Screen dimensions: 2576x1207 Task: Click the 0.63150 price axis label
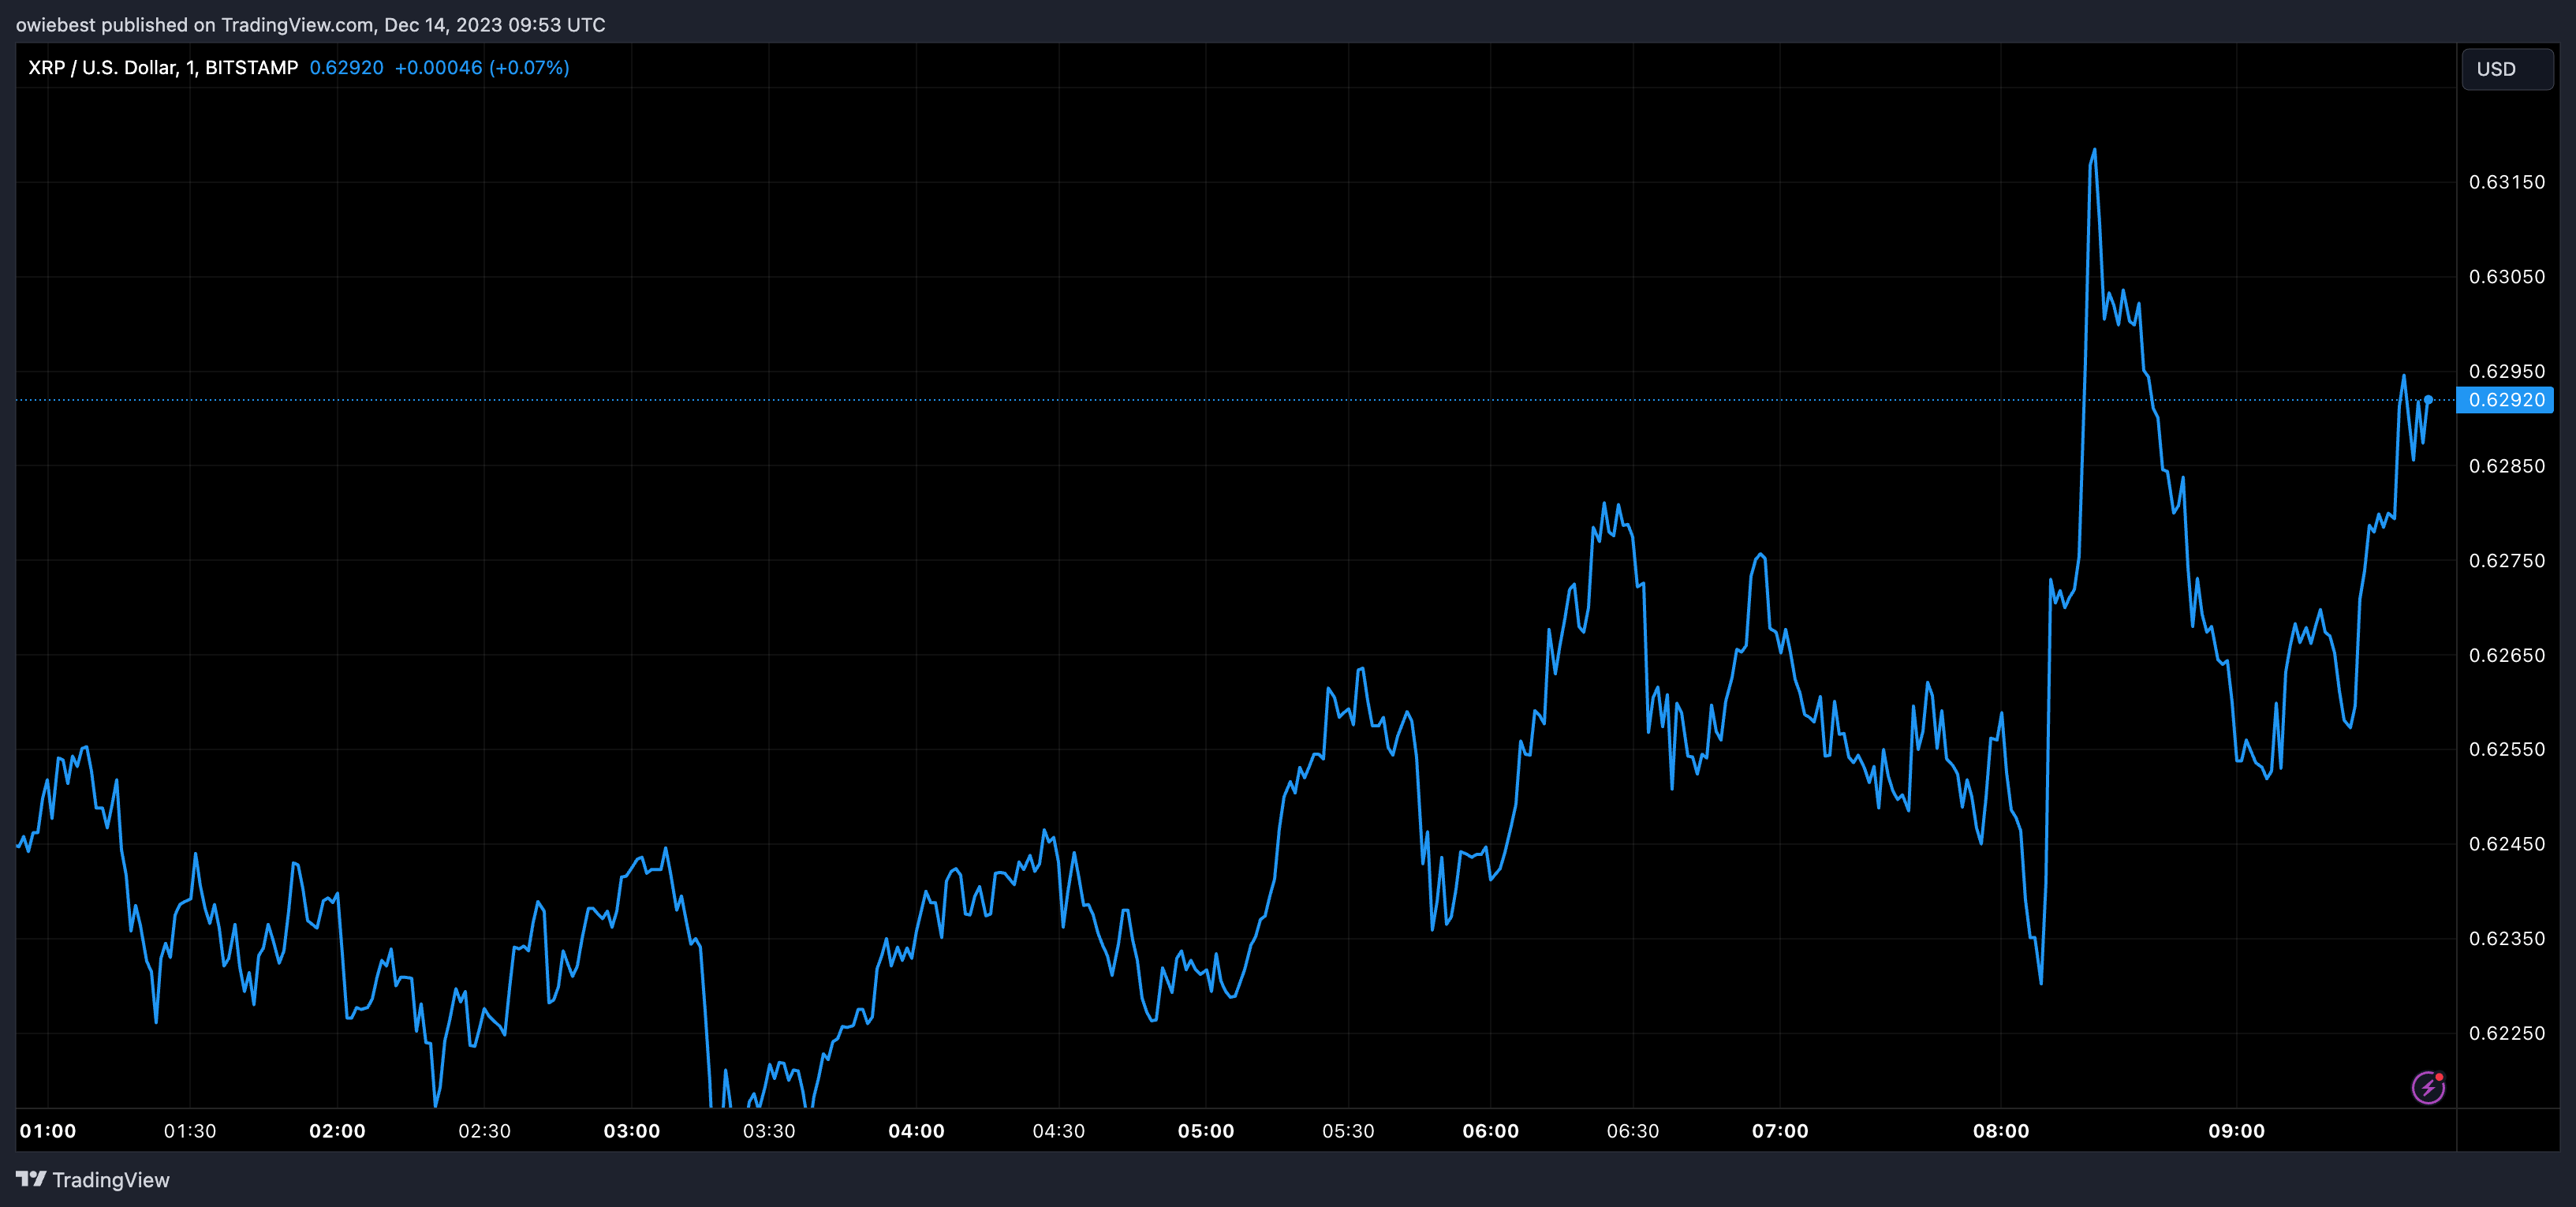pos(2507,182)
